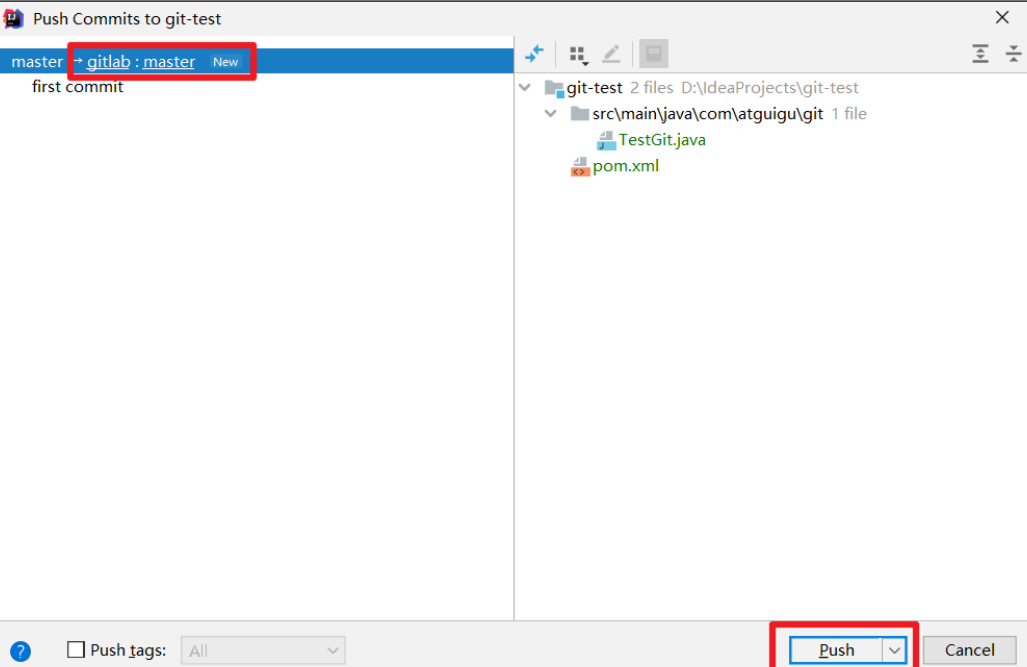
Task: Toggle the preview diff panel icon
Action: [654, 54]
